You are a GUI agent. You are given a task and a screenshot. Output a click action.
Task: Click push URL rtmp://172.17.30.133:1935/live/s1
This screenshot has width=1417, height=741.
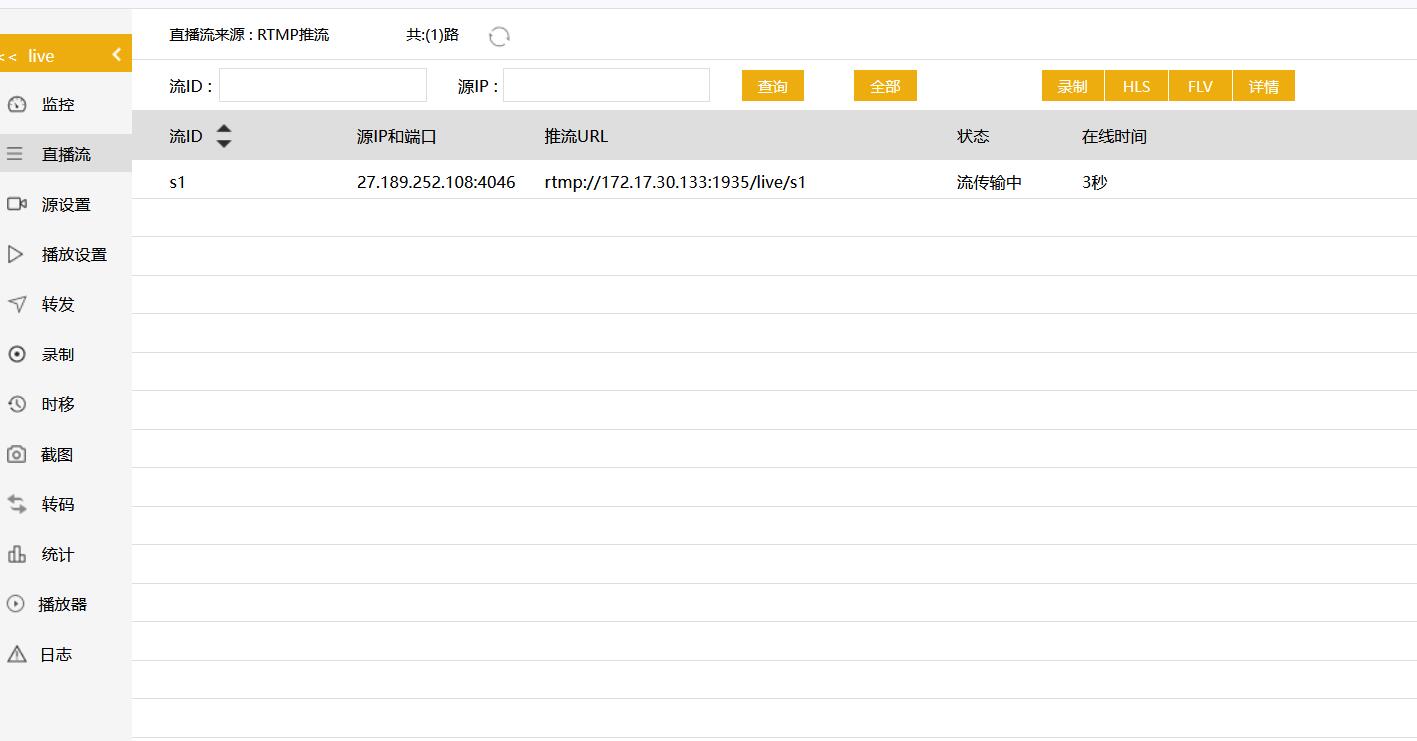pyautogui.click(x=675, y=182)
